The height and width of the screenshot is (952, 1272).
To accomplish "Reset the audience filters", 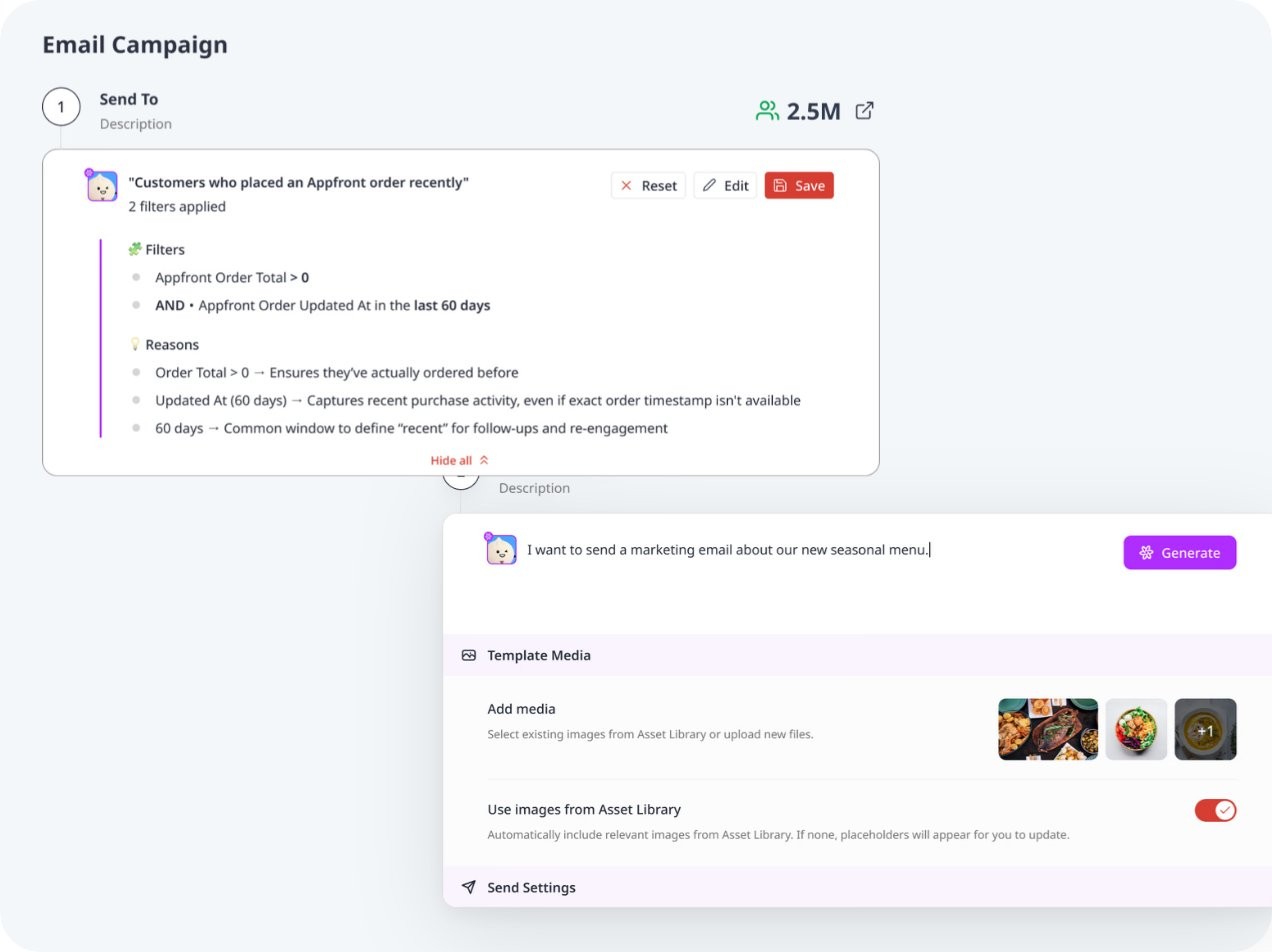I will (x=648, y=185).
